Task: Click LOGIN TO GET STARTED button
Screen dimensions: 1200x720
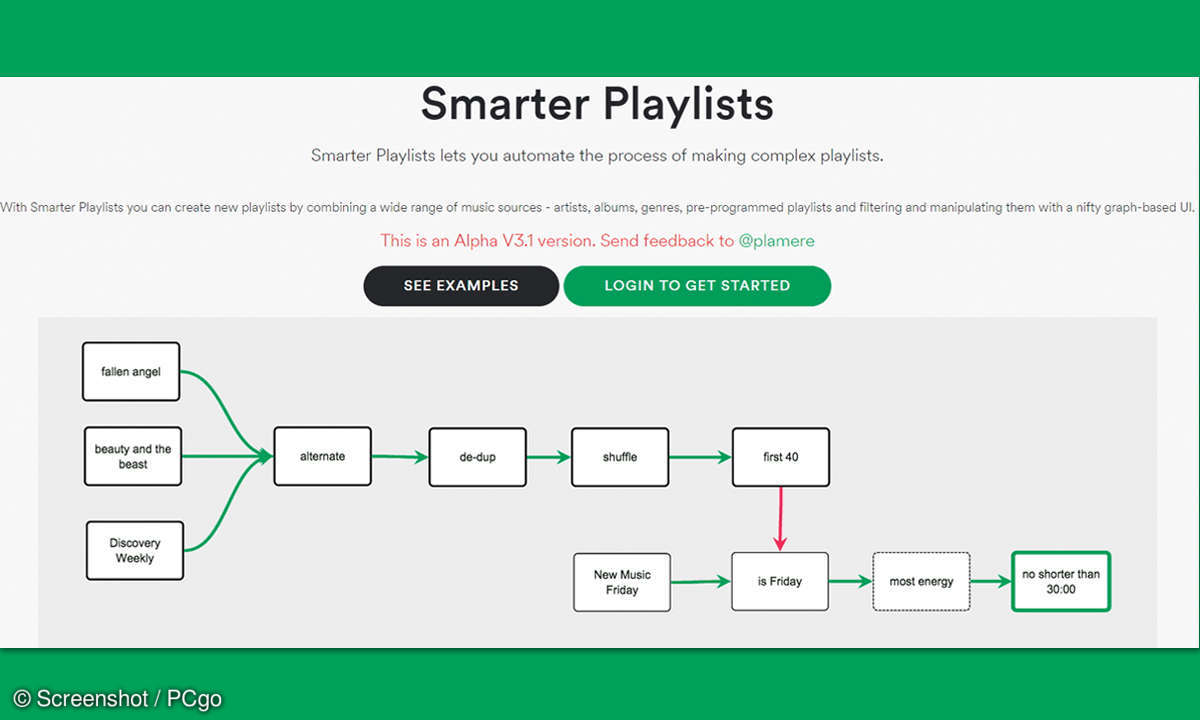Action: tap(697, 286)
